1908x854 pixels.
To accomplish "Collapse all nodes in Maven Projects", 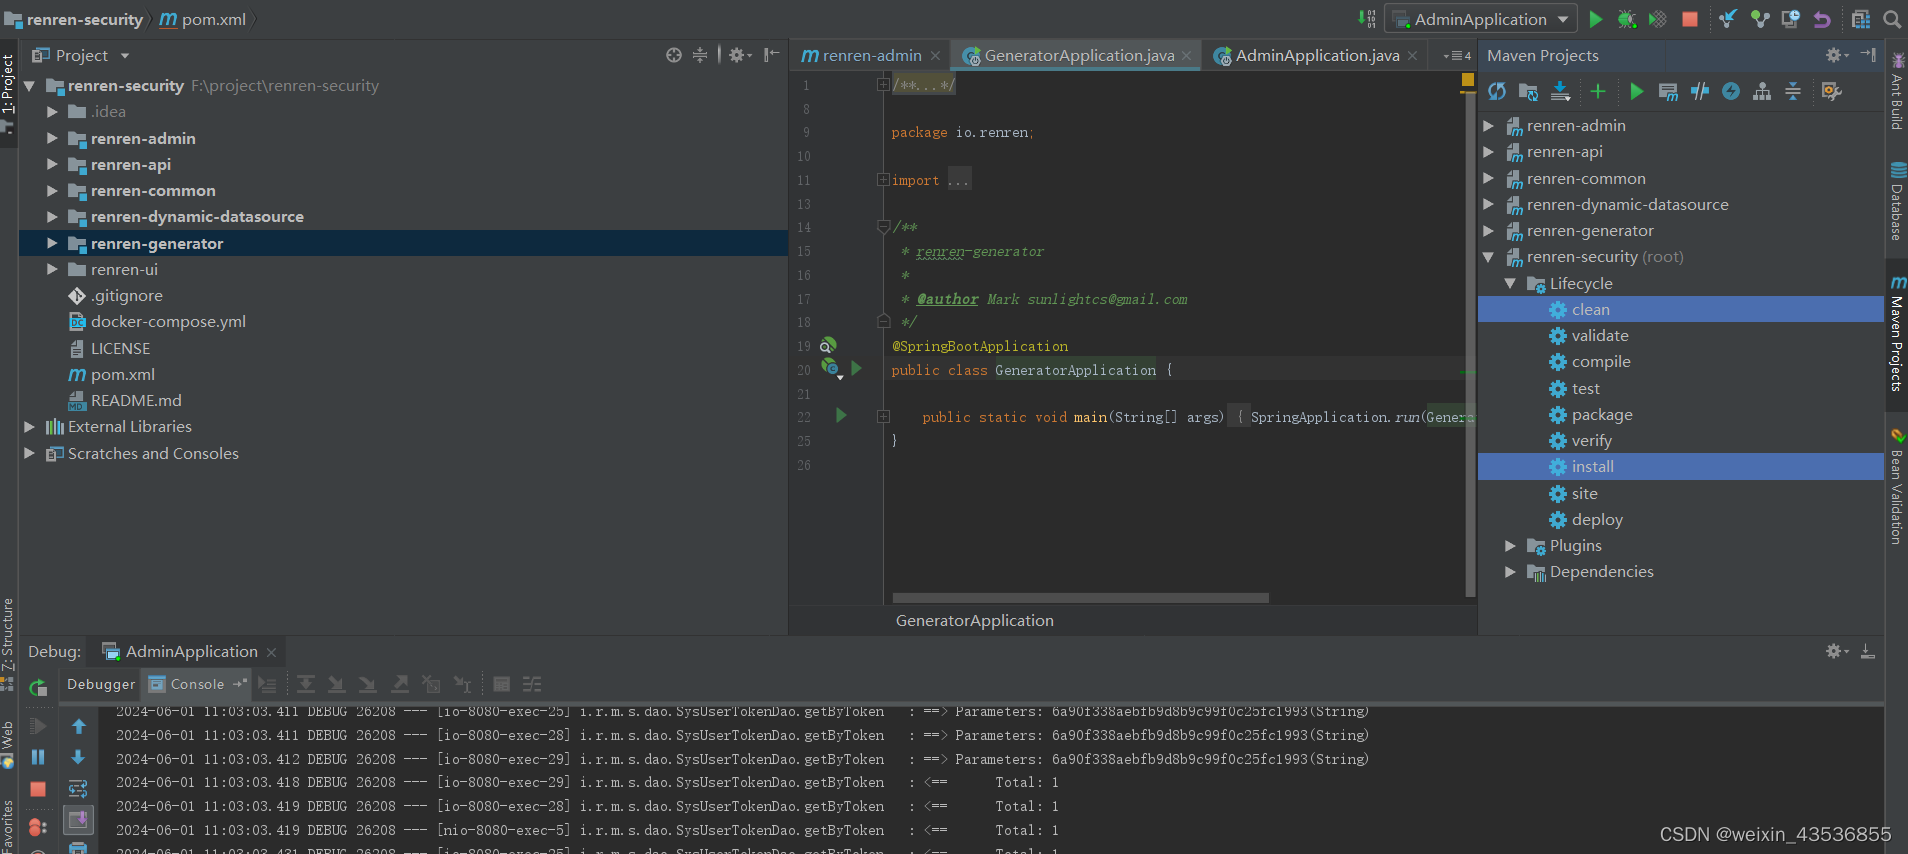I will 1793,92.
